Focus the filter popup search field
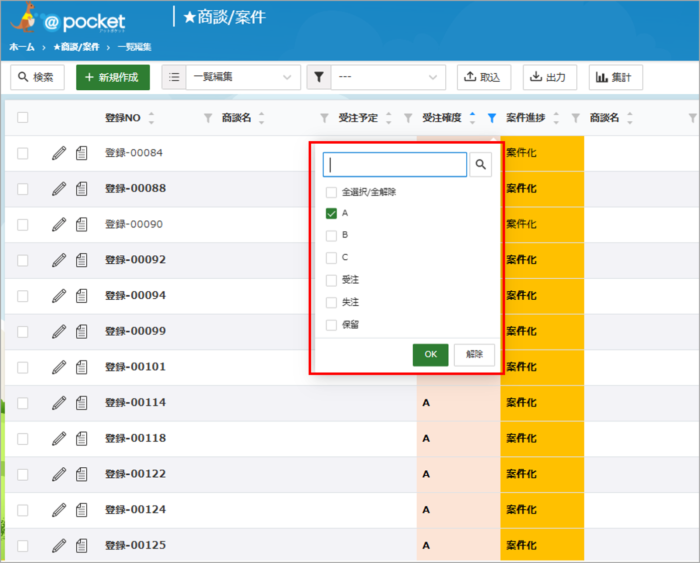 (395, 165)
